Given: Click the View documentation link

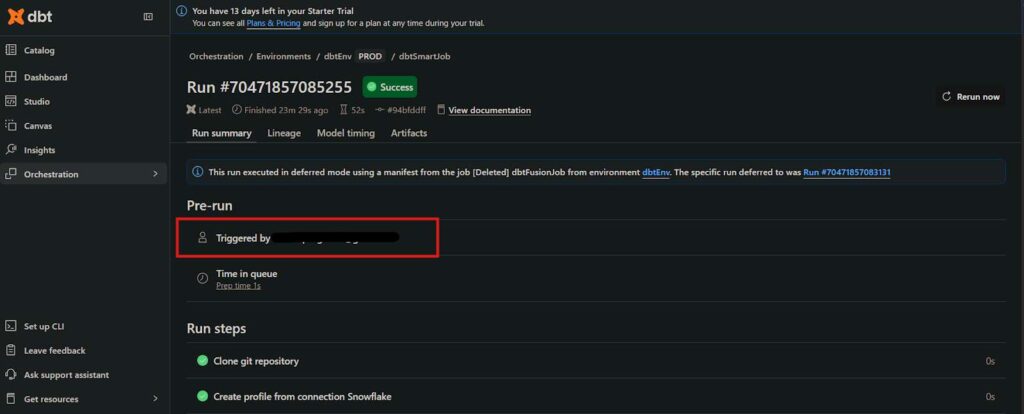Looking at the screenshot, I should coord(489,110).
